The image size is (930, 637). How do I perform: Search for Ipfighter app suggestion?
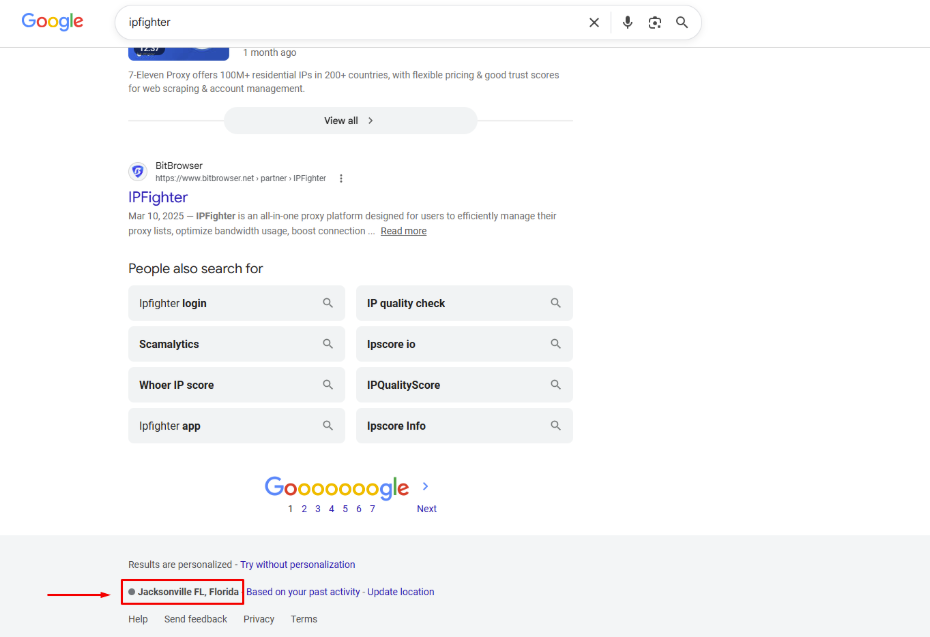click(236, 426)
